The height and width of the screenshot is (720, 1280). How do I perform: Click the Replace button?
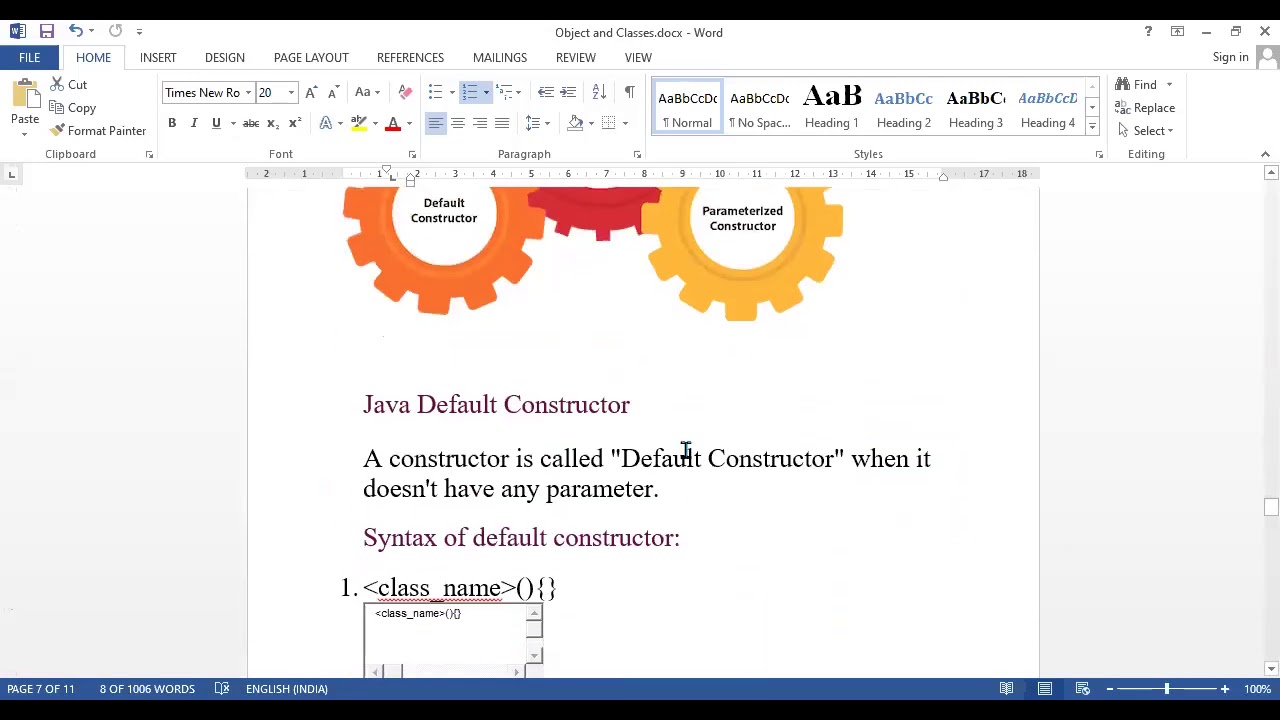pyautogui.click(x=1146, y=108)
